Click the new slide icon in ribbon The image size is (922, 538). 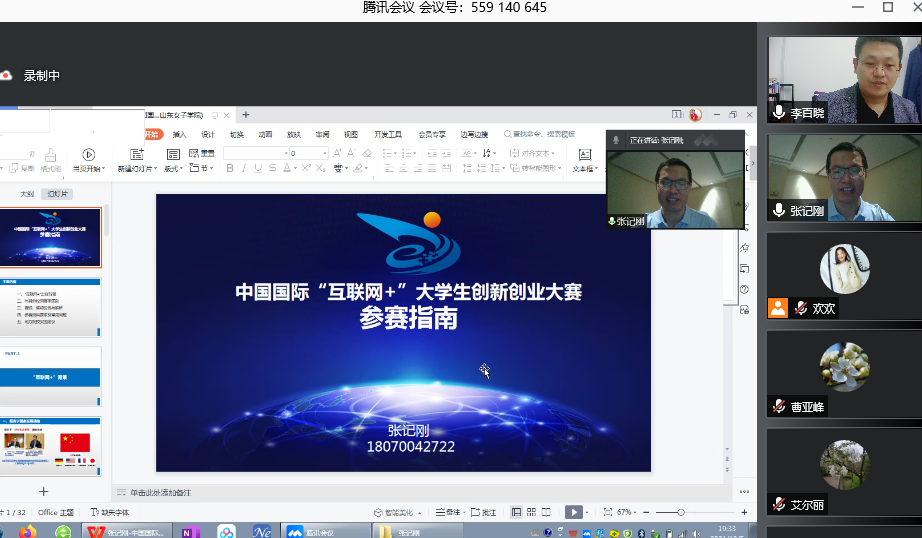point(137,155)
